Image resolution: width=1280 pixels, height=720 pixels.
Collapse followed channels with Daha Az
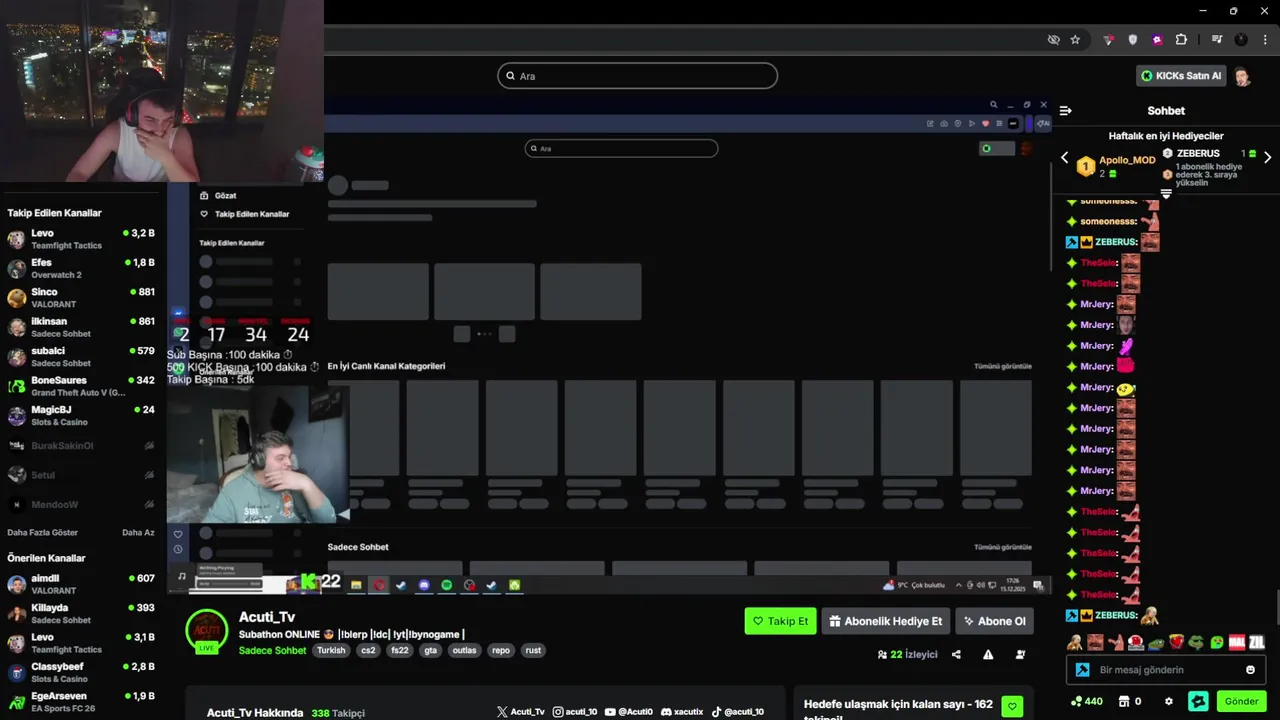coord(138,533)
